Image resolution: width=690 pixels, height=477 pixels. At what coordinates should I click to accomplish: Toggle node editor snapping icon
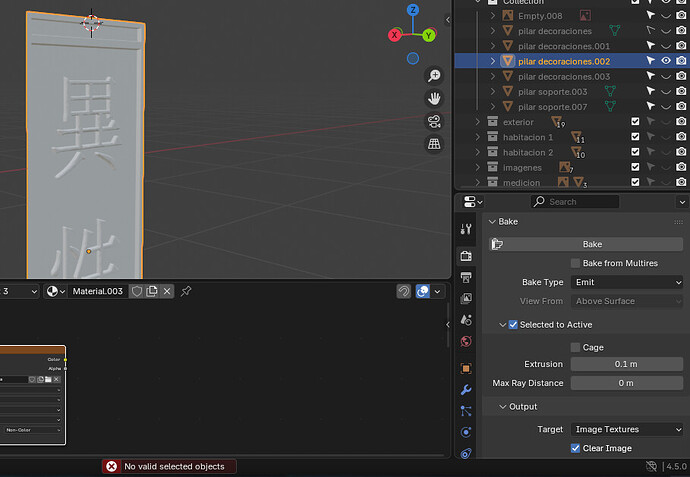[x=404, y=291]
